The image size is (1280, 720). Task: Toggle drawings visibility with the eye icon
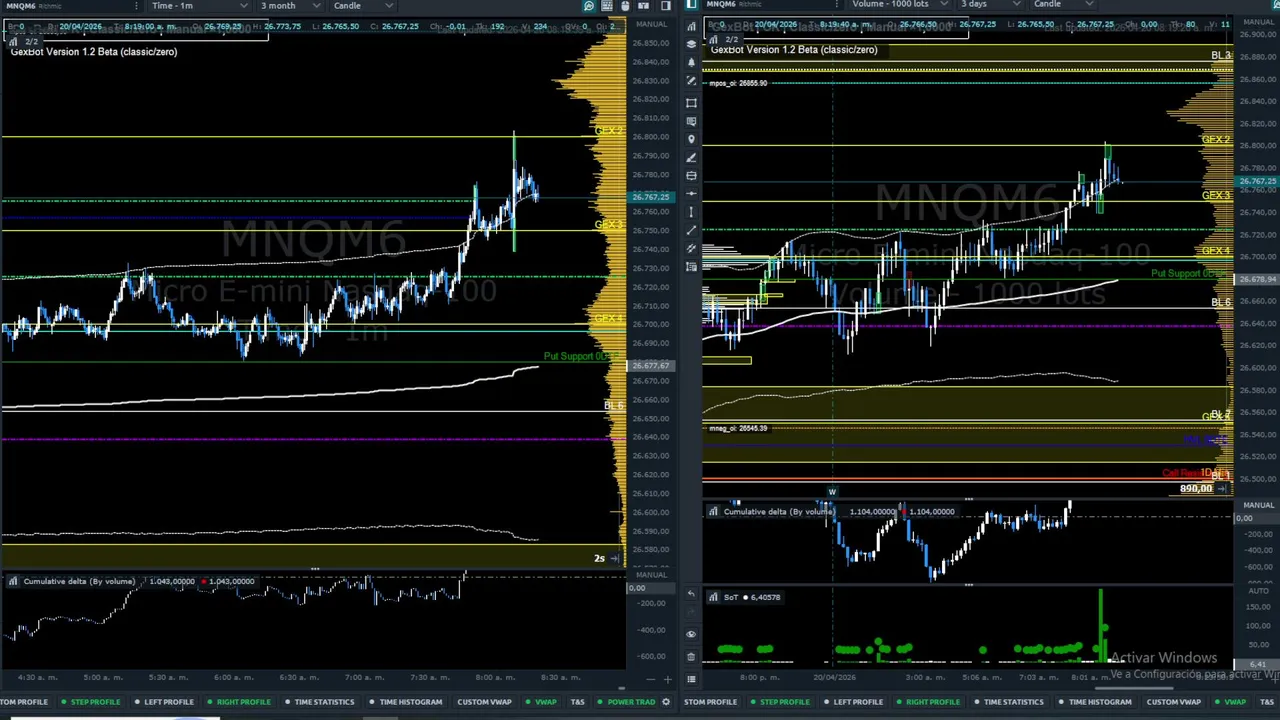691,634
